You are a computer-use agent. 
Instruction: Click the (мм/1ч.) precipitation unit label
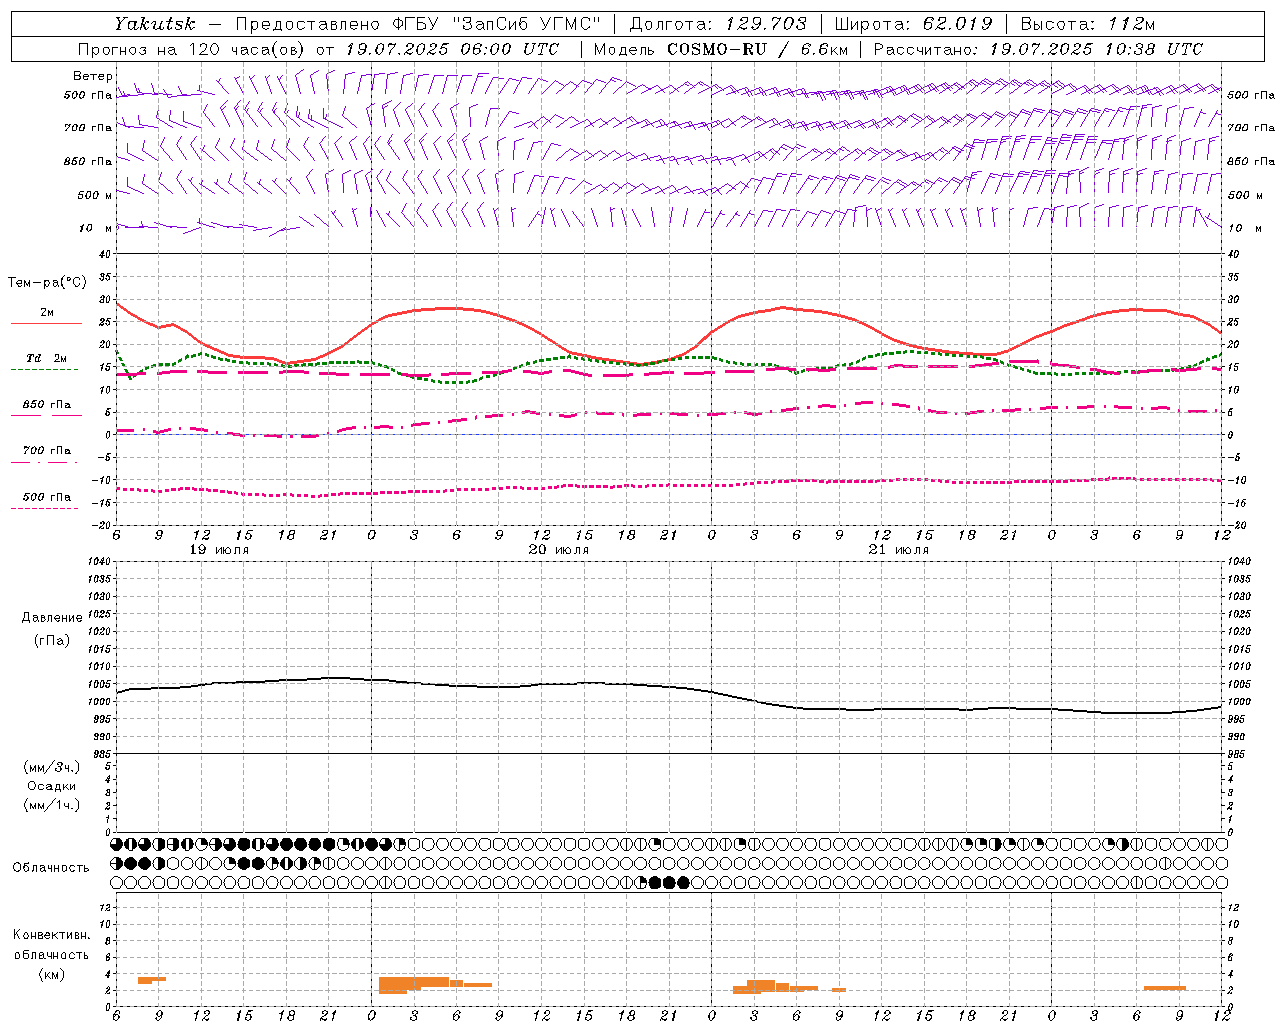52,805
